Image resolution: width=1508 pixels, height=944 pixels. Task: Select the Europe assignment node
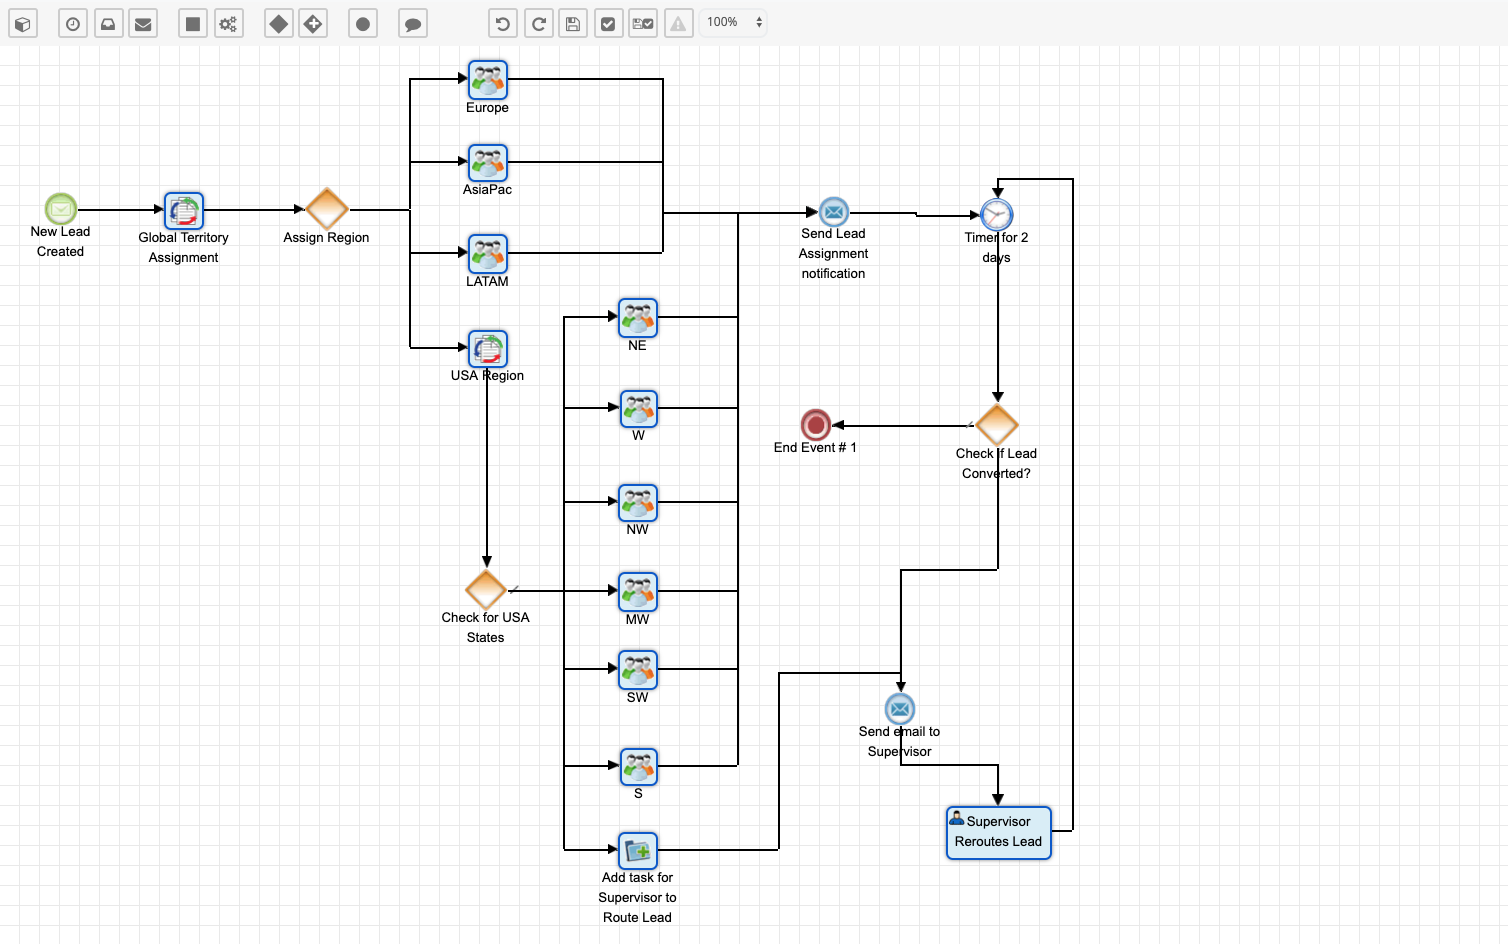(x=488, y=80)
